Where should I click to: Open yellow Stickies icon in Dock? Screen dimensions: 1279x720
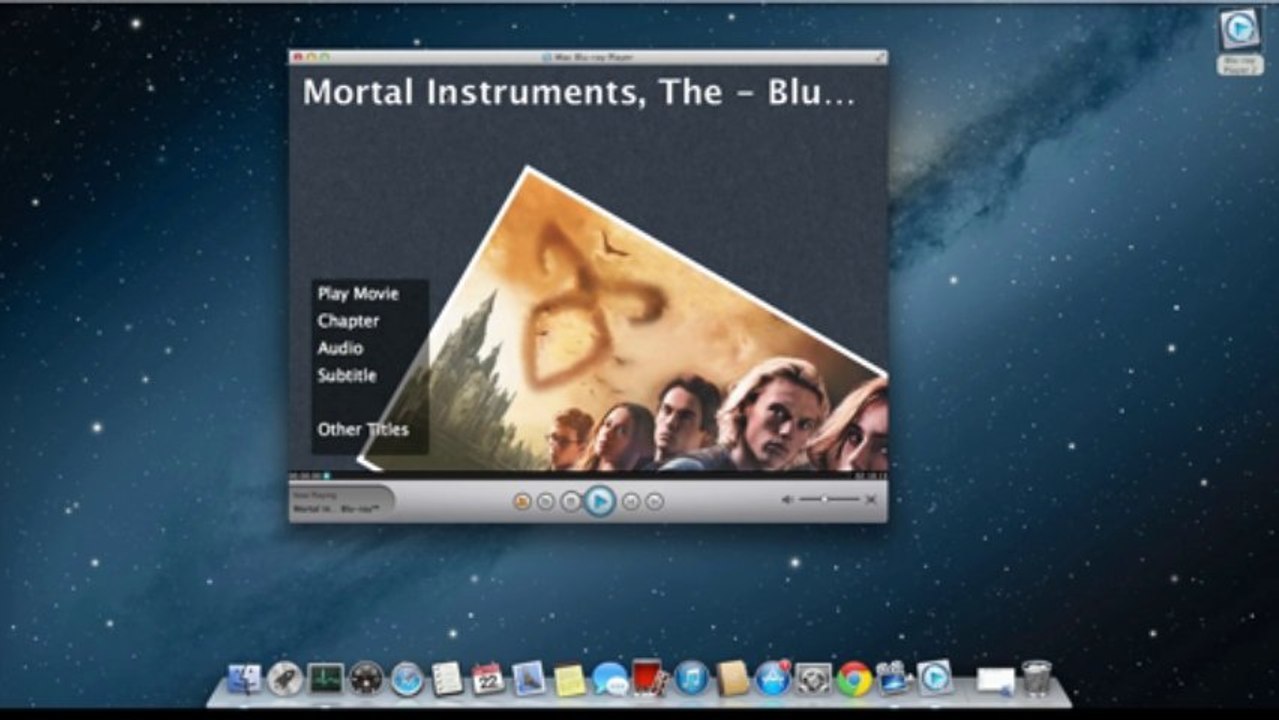(x=570, y=679)
